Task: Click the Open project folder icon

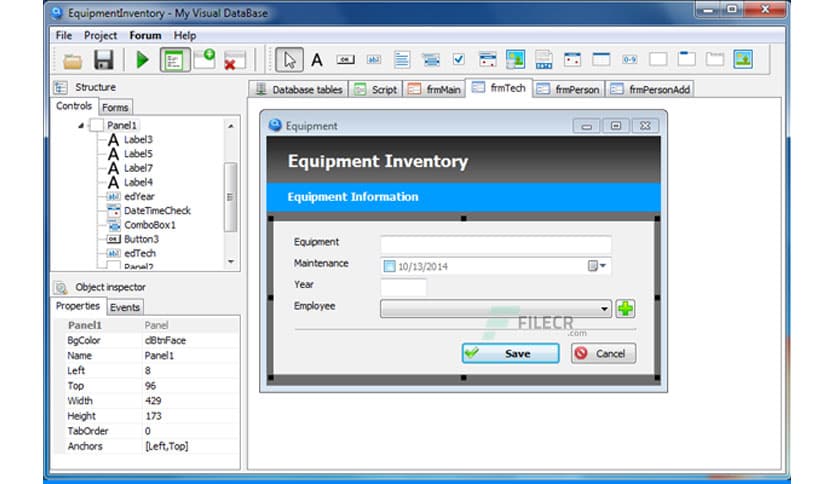Action: pyautogui.click(x=73, y=60)
